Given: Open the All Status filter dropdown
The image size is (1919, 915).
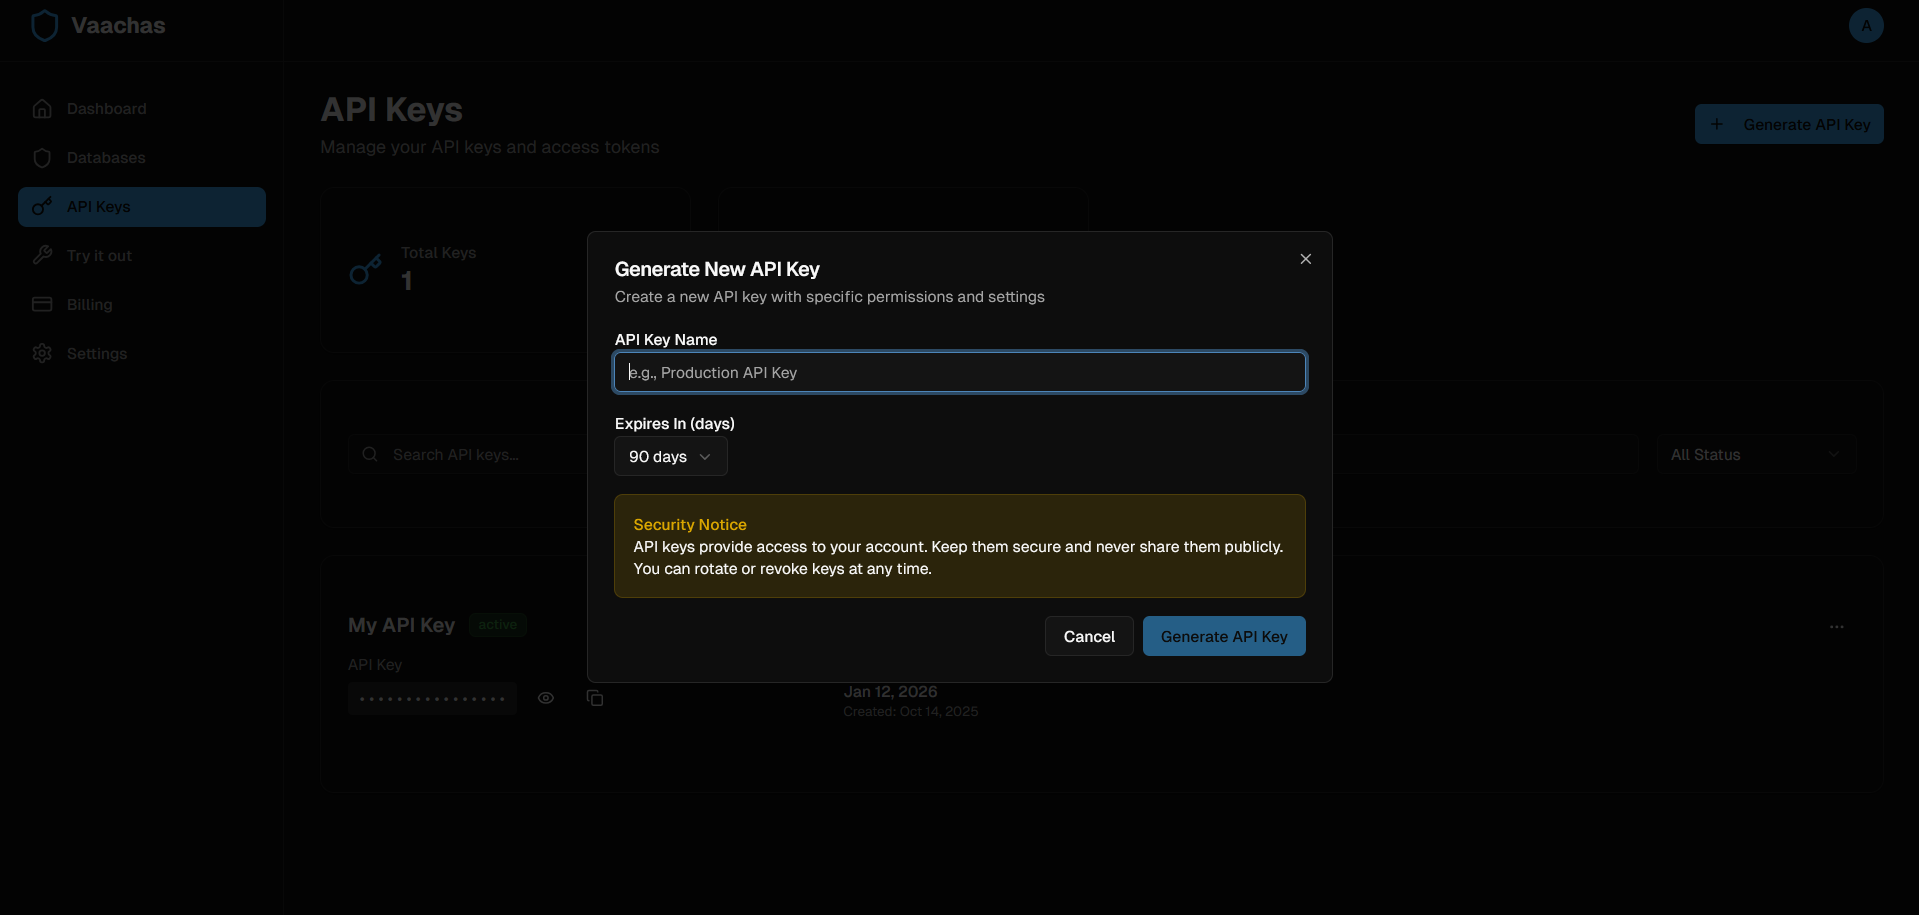Looking at the screenshot, I should pos(1756,454).
